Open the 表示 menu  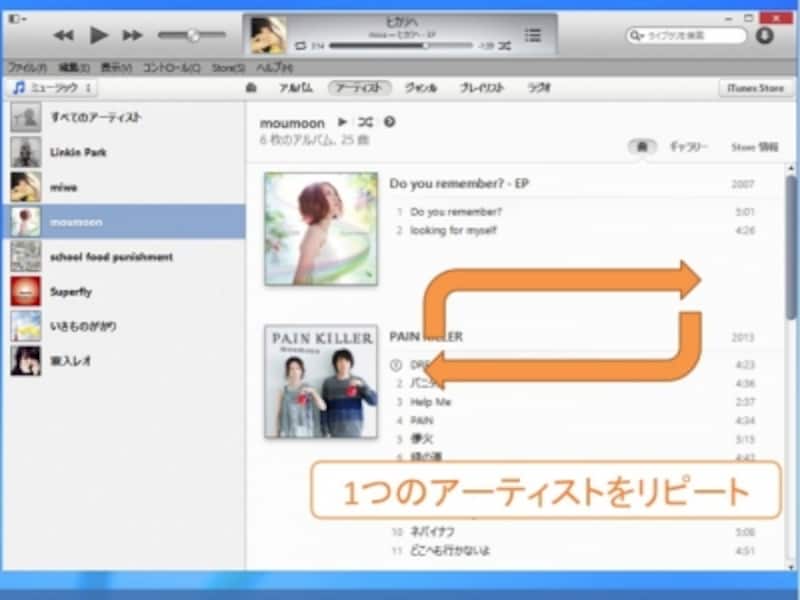[x=116, y=67]
